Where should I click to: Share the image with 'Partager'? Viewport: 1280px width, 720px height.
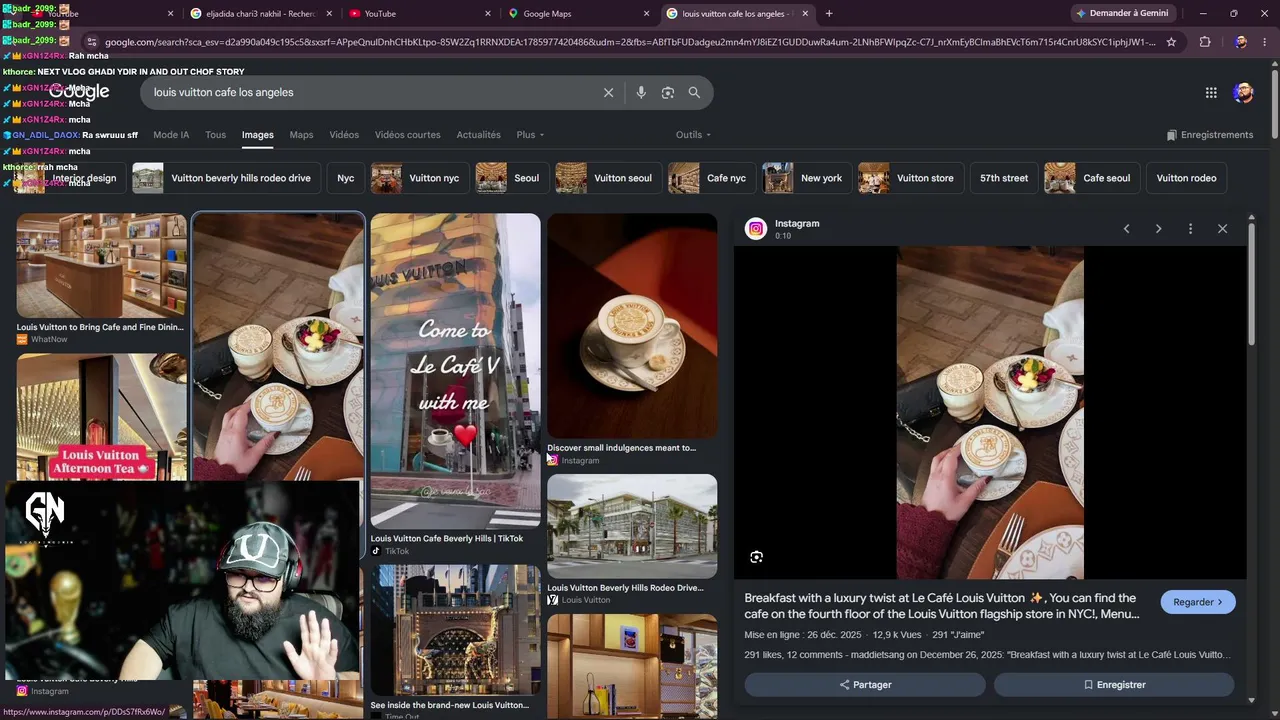[865, 685]
